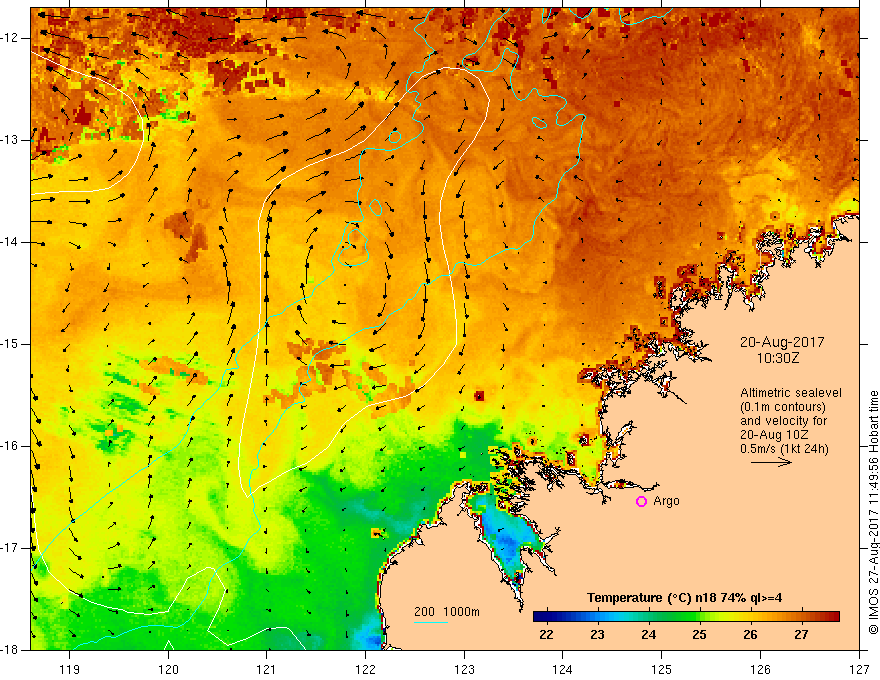Image resolution: width=880 pixels, height=680 pixels.
Task: Click the time '10:30Z' text
Action: [x=777, y=358]
